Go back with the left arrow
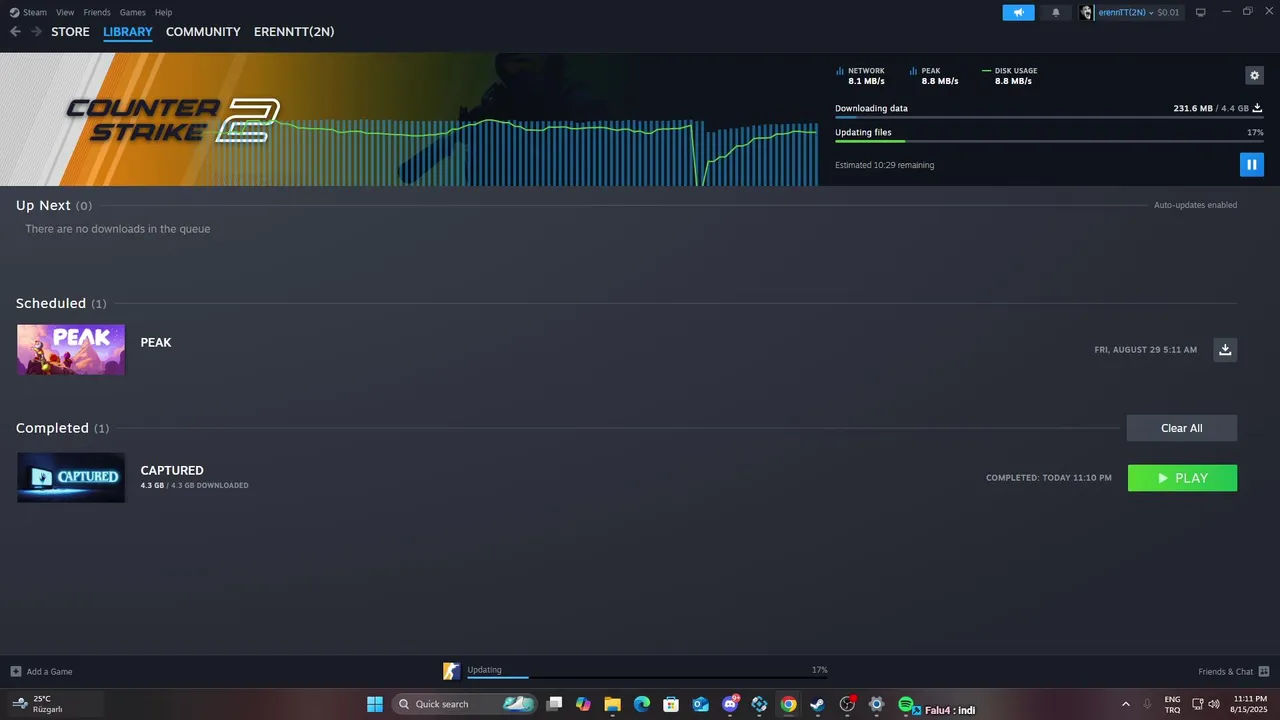Image resolution: width=1280 pixels, height=720 pixels. 15,32
